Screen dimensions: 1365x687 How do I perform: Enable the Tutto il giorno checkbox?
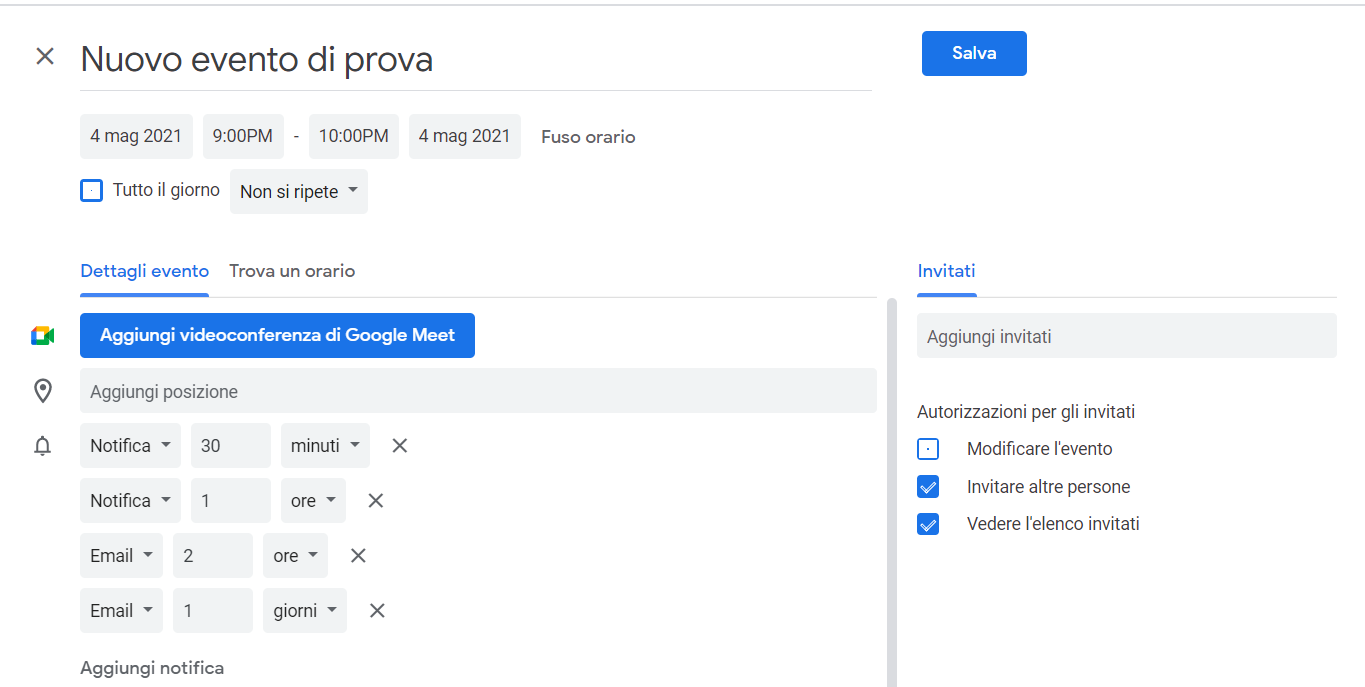click(x=92, y=191)
